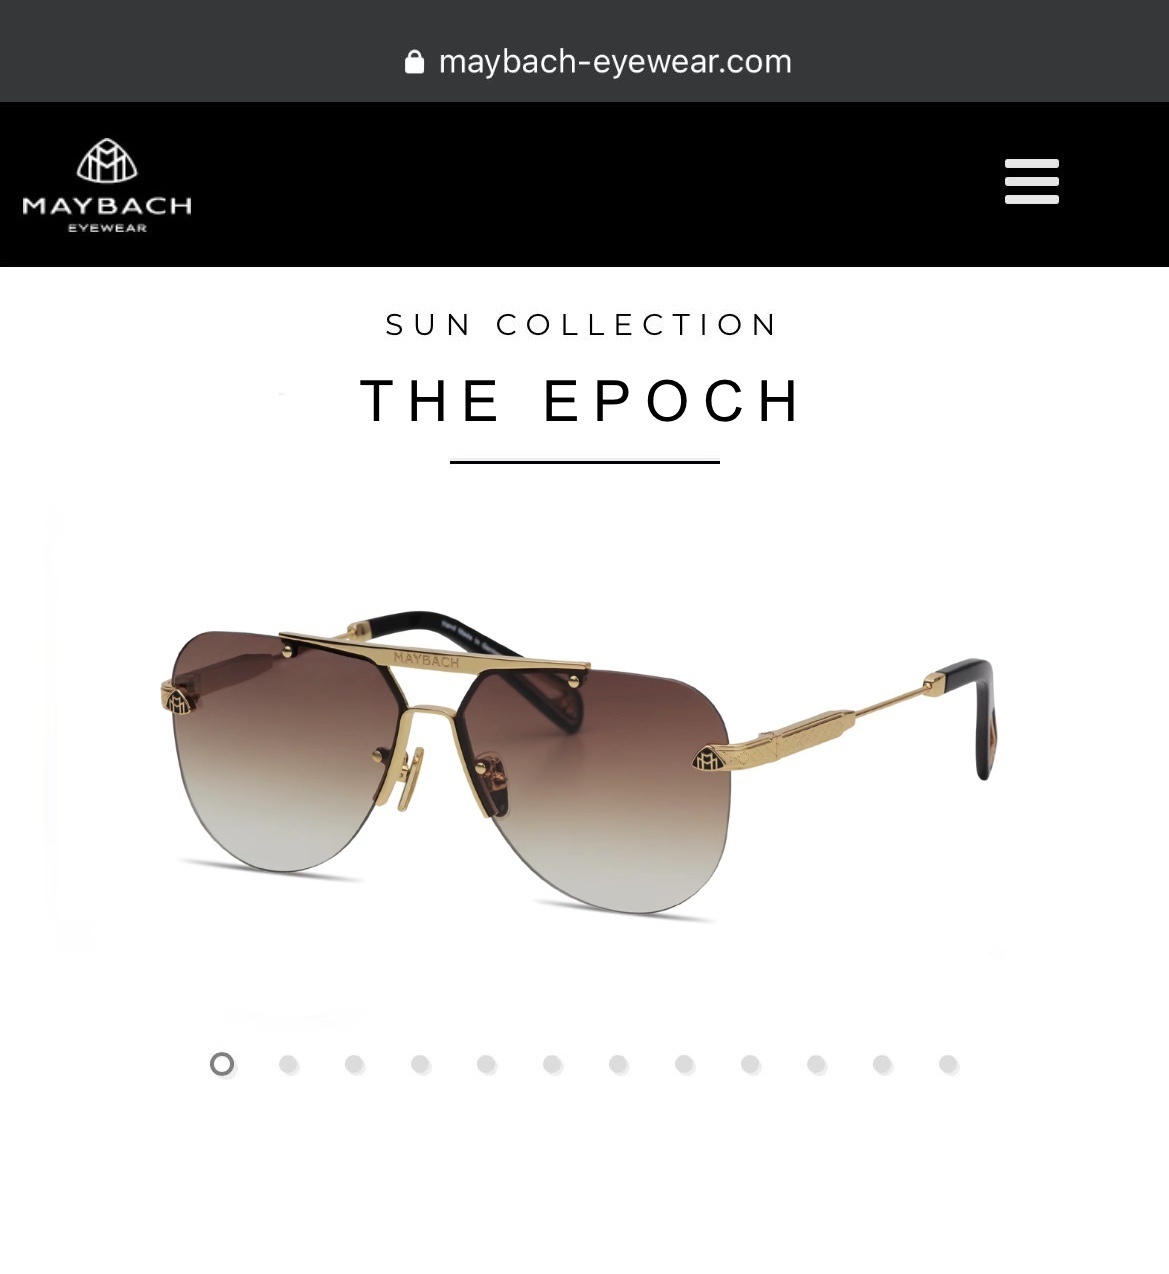This screenshot has width=1169, height=1274.
Task: Click the SUN COLLECTION heading link
Action: 582,325
